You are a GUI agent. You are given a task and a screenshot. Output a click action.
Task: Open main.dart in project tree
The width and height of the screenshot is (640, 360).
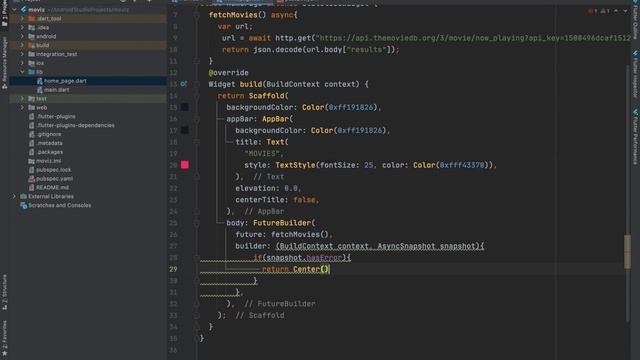(56, 90)
